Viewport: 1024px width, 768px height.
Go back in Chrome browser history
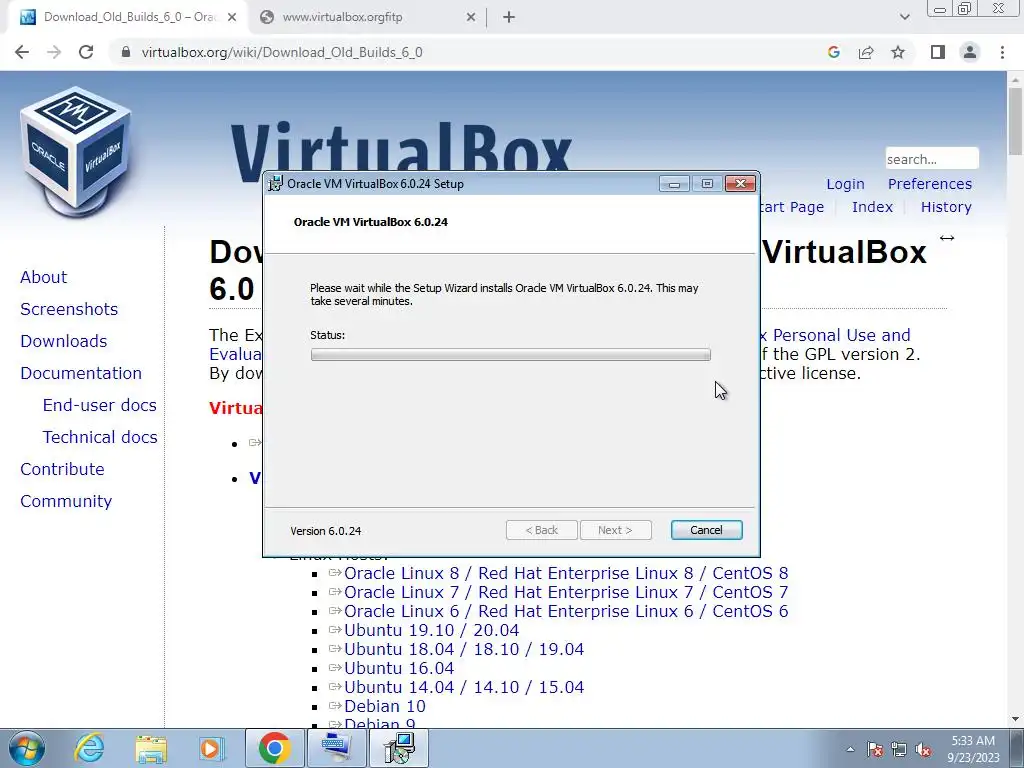(22, 52)
